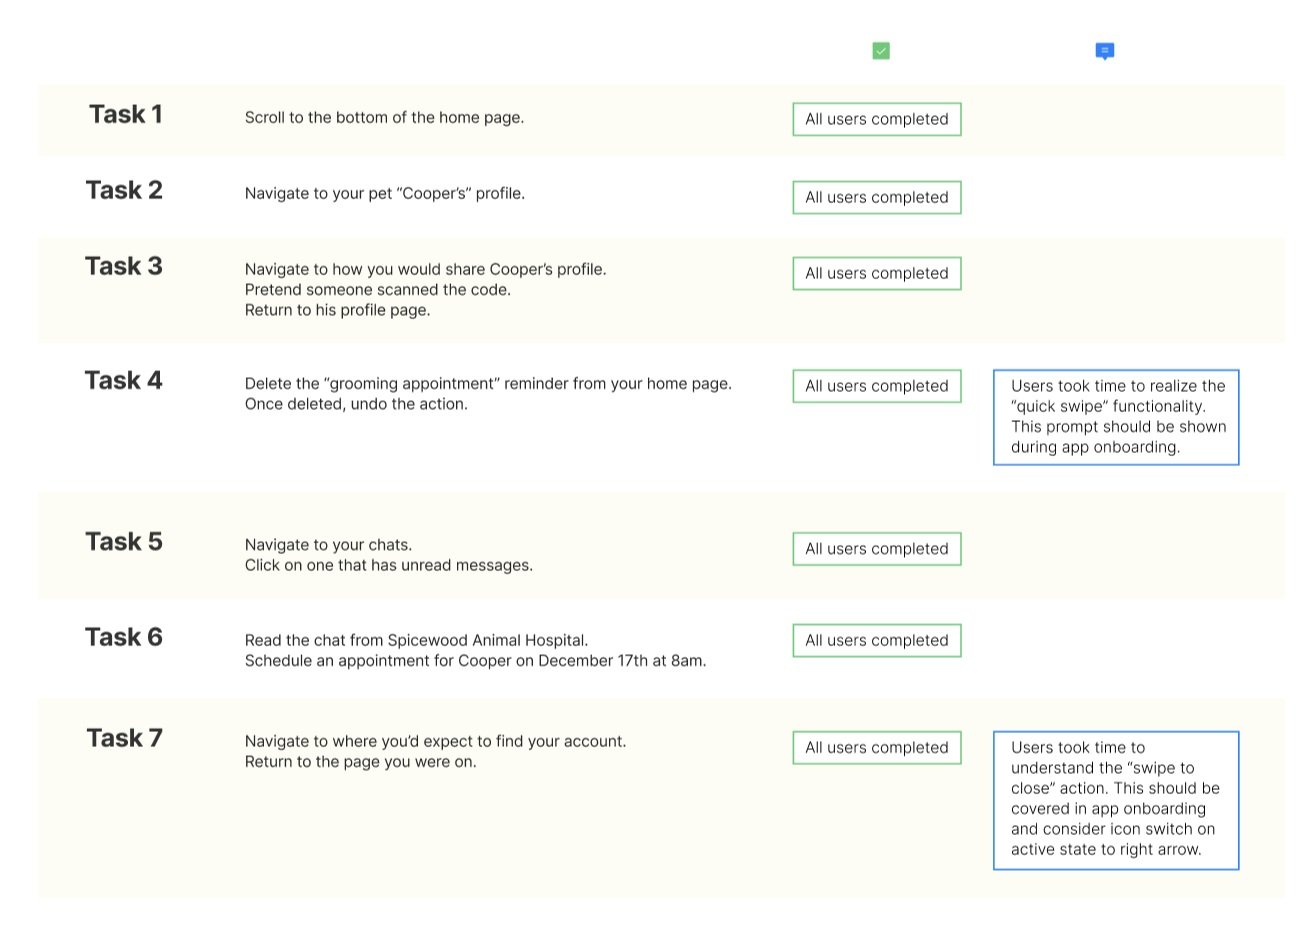
Task: Select the Task 7 heading
Action: click(x=124, y=738)
